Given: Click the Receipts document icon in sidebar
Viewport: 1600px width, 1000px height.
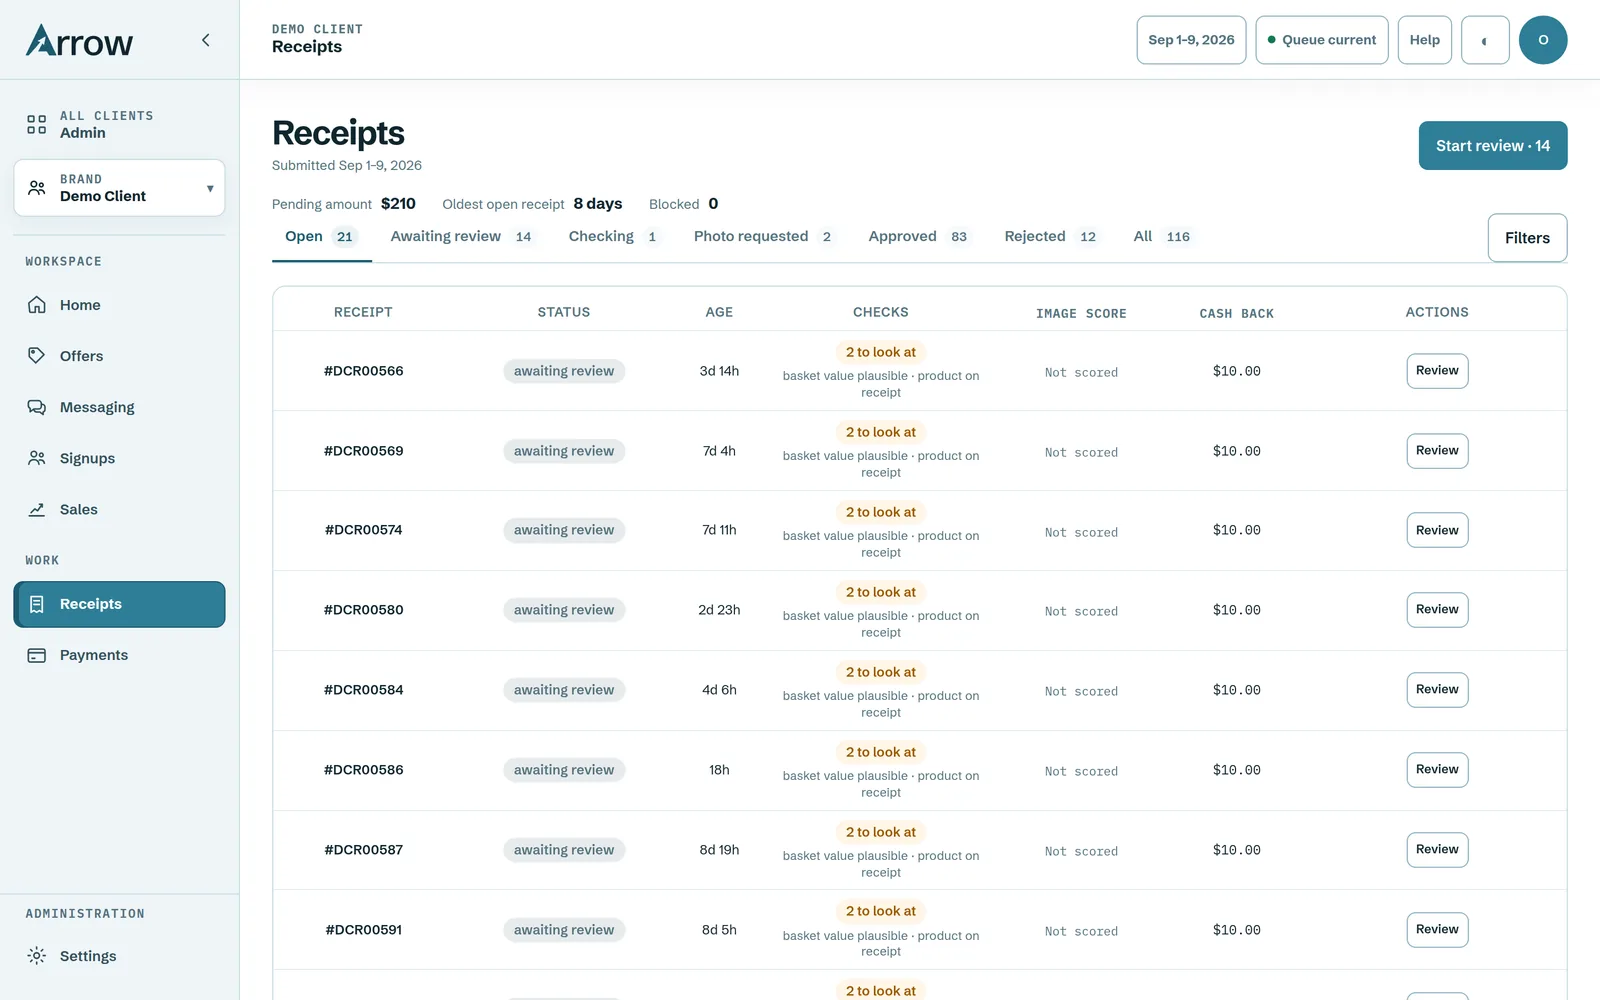Looking at the screenshot, I should [37, 604].
